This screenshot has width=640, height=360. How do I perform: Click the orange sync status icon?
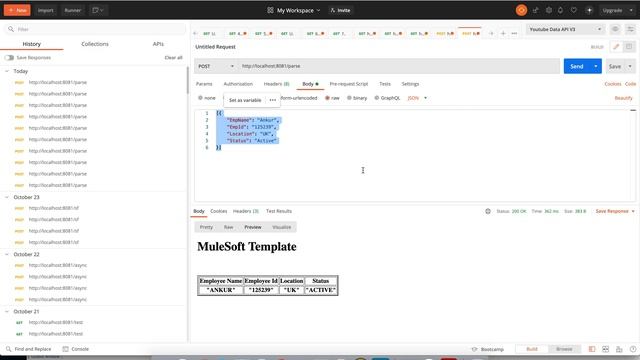(x=521, y=10)
